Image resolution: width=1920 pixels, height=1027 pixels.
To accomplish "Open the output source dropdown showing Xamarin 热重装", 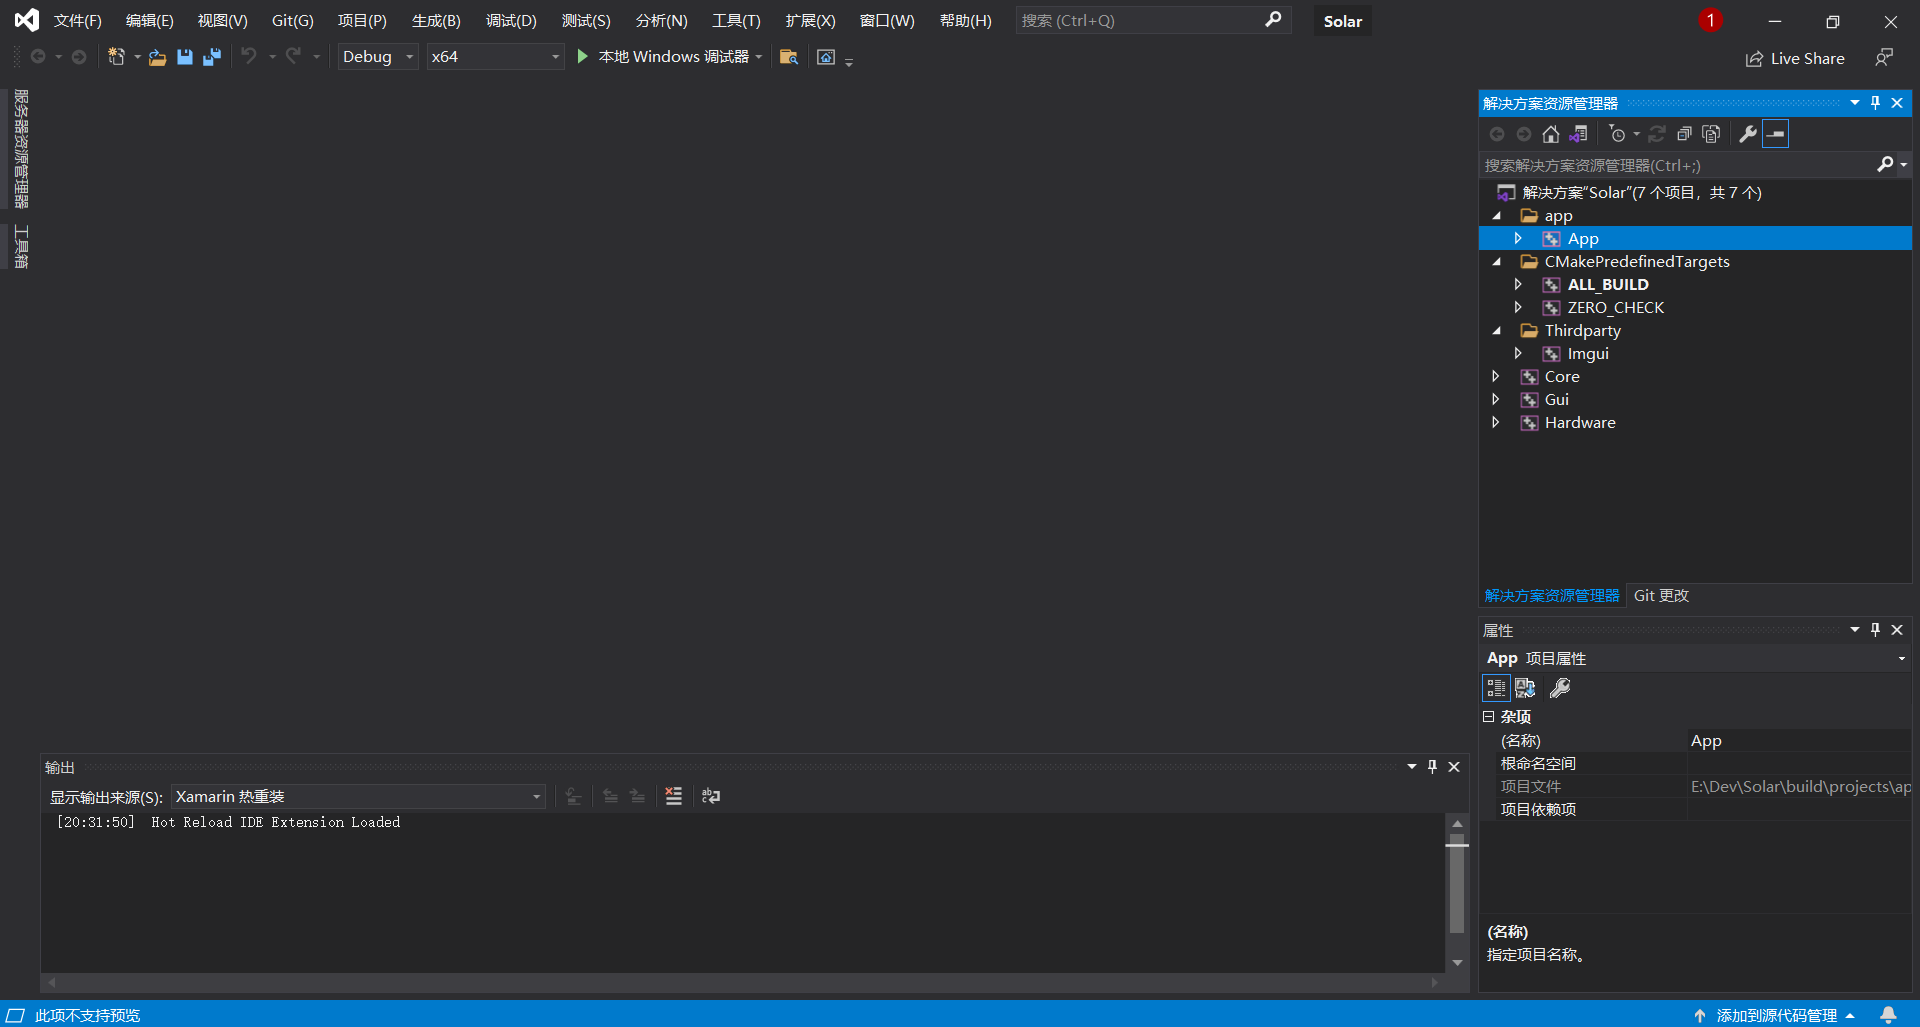I will (358, 797).
